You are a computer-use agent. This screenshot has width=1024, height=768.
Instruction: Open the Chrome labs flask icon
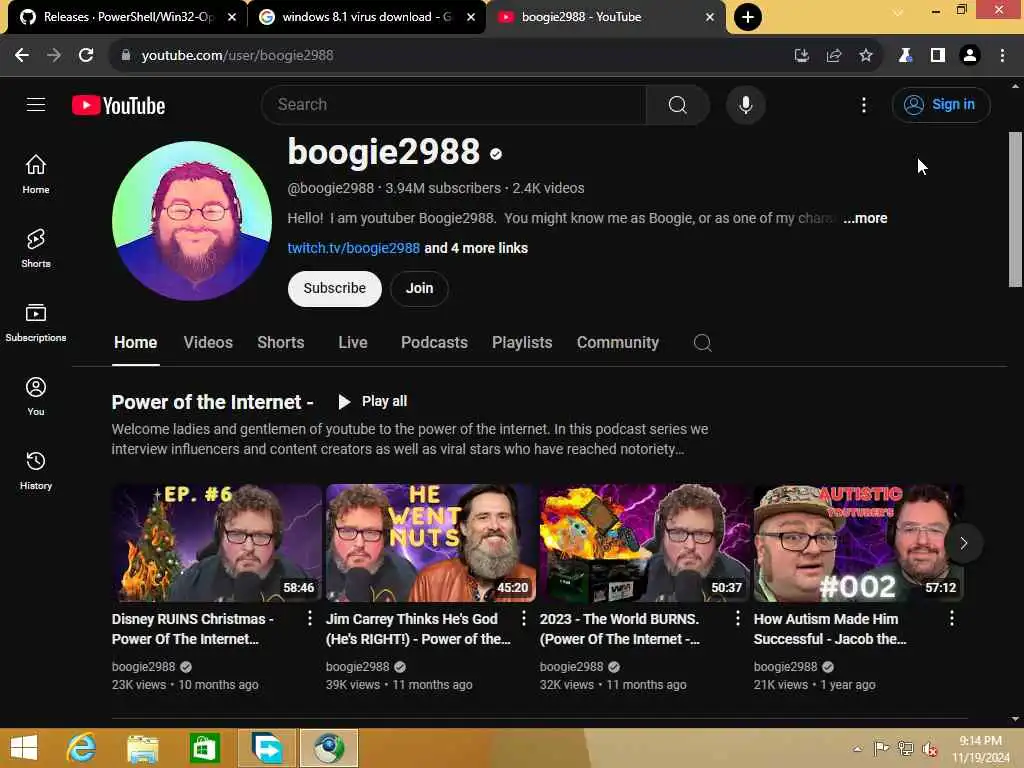click(904, 56)
